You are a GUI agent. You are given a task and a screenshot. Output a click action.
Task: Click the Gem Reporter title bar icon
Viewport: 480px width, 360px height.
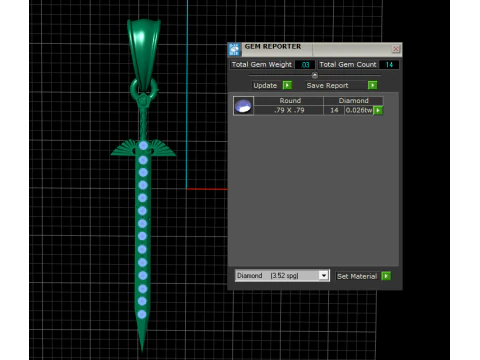(x=234, y=49)
